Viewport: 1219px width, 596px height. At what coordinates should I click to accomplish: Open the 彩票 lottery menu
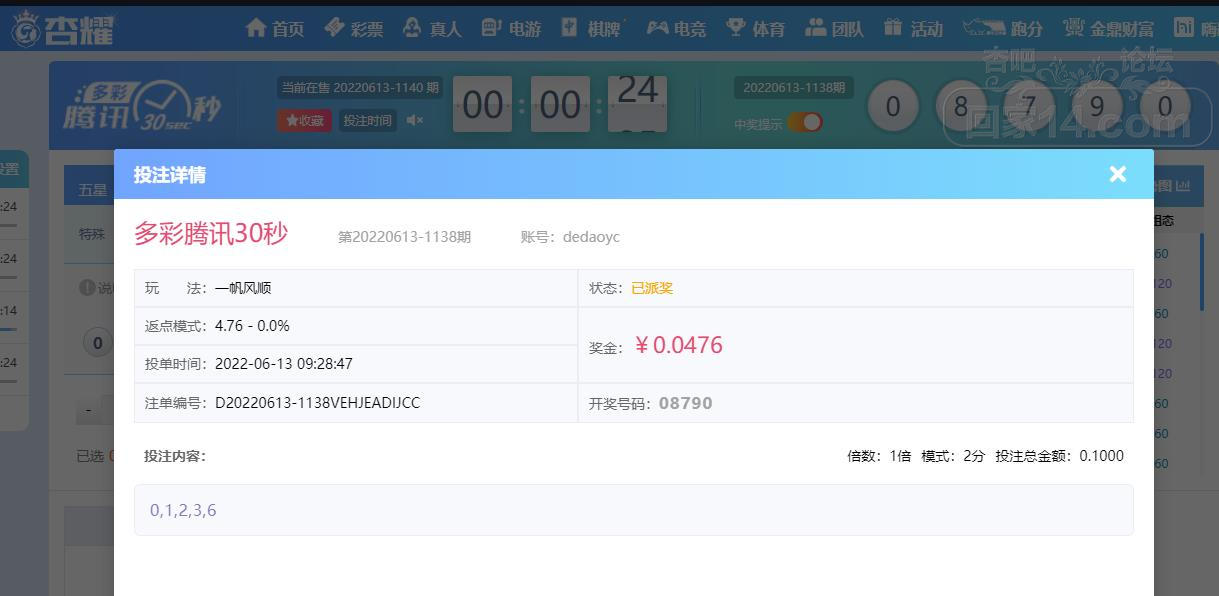354,28
